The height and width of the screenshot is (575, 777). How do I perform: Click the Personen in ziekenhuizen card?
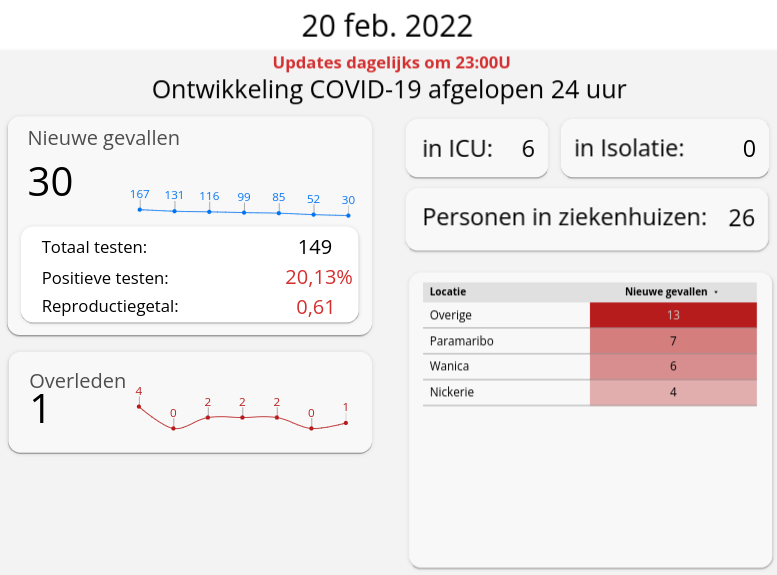tap(588, 217)
